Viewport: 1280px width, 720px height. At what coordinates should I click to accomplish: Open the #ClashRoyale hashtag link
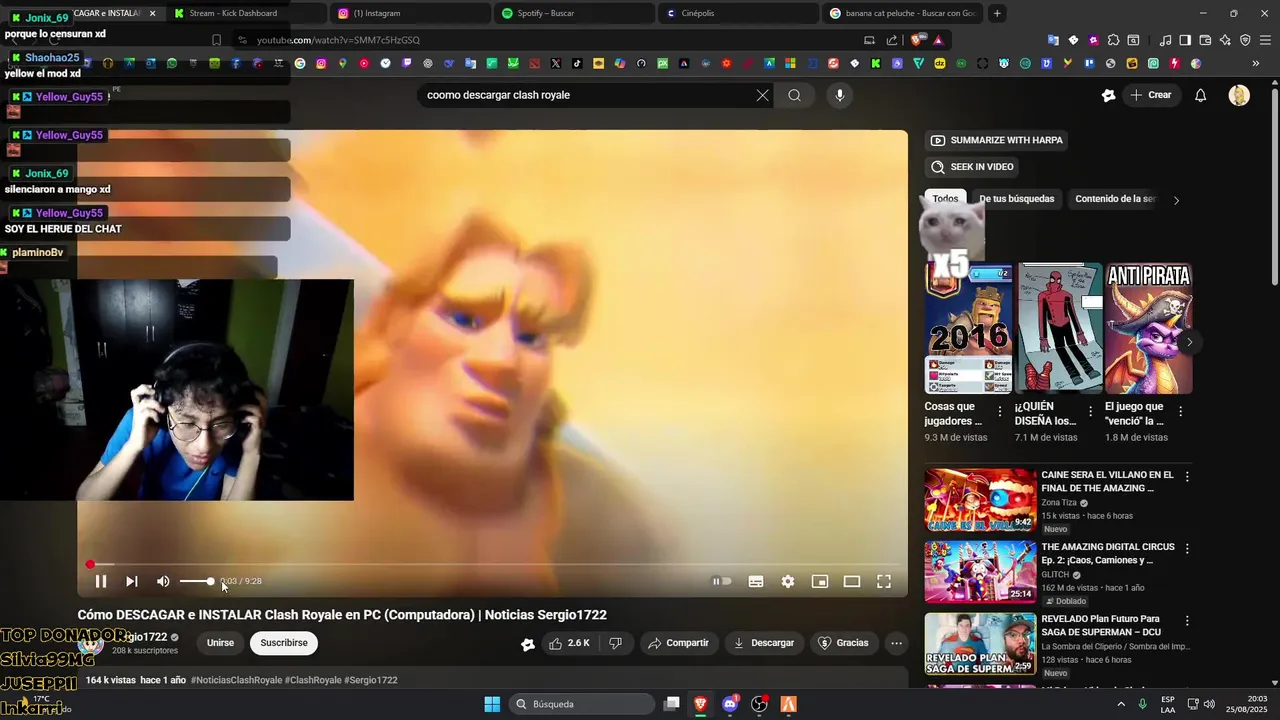(x=313, y=680)
